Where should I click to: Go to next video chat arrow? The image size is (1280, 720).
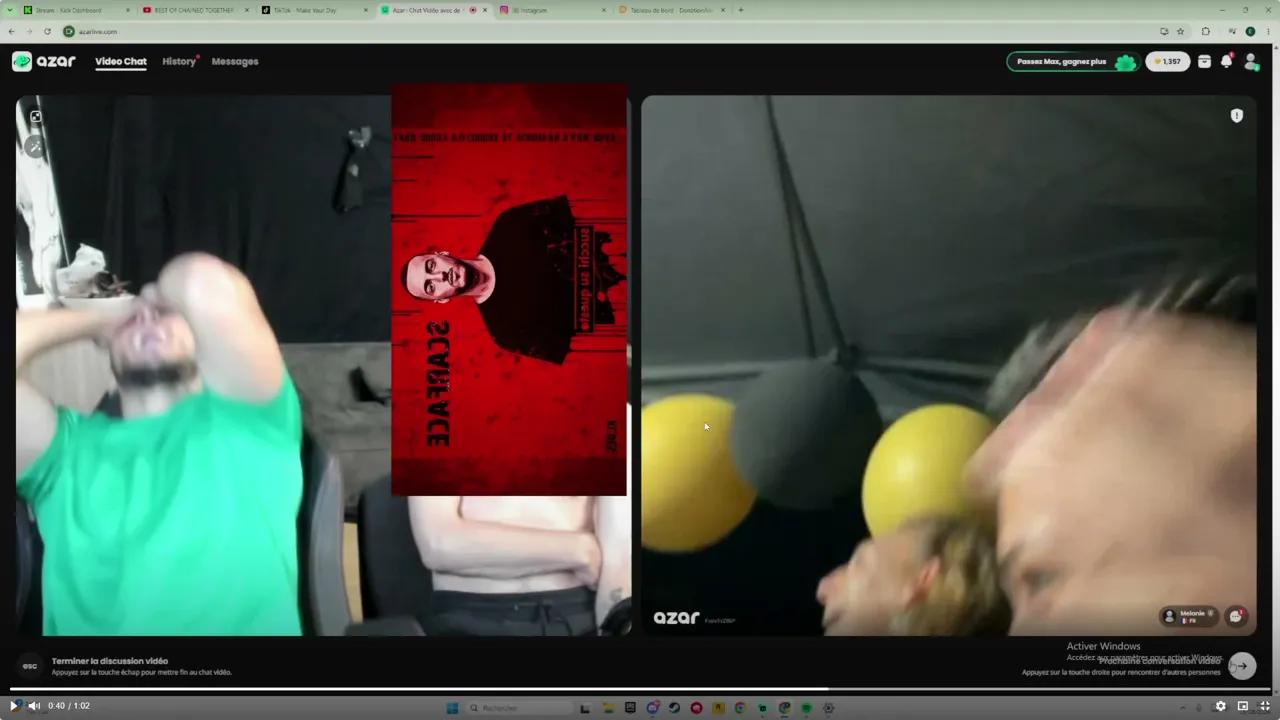pos(1242,666)
